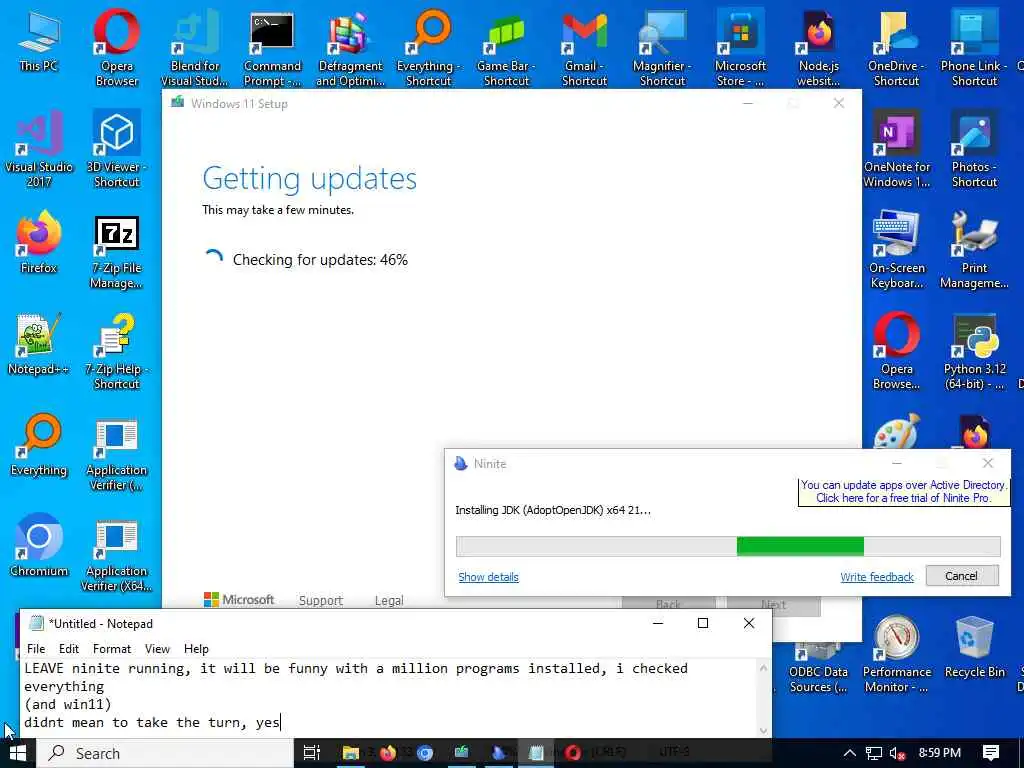Click Notepad scrollbar up arrow

[763, 668]
